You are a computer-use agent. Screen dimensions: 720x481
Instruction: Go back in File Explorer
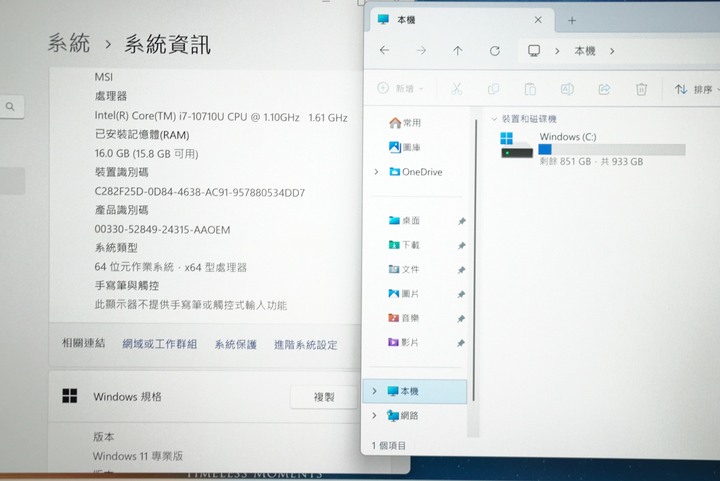385,50
